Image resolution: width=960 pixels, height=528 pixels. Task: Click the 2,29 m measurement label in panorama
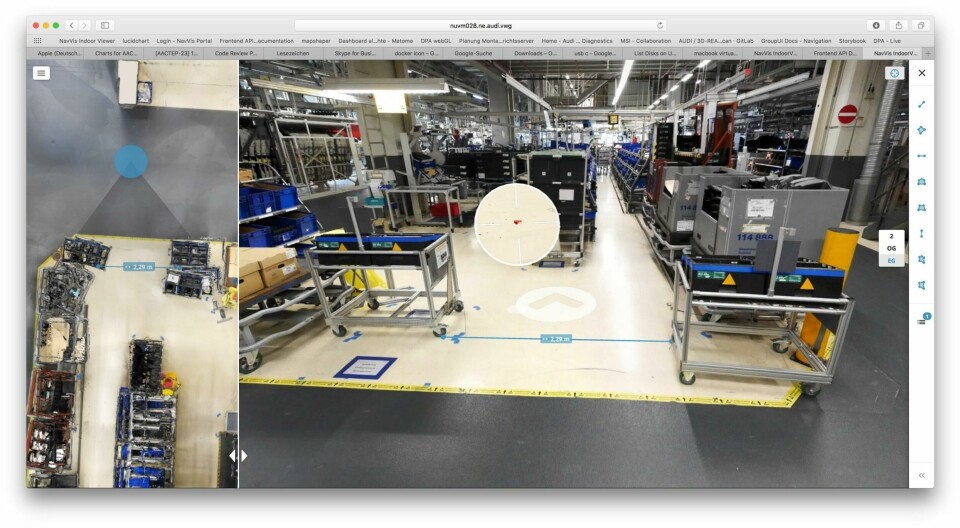554,339
